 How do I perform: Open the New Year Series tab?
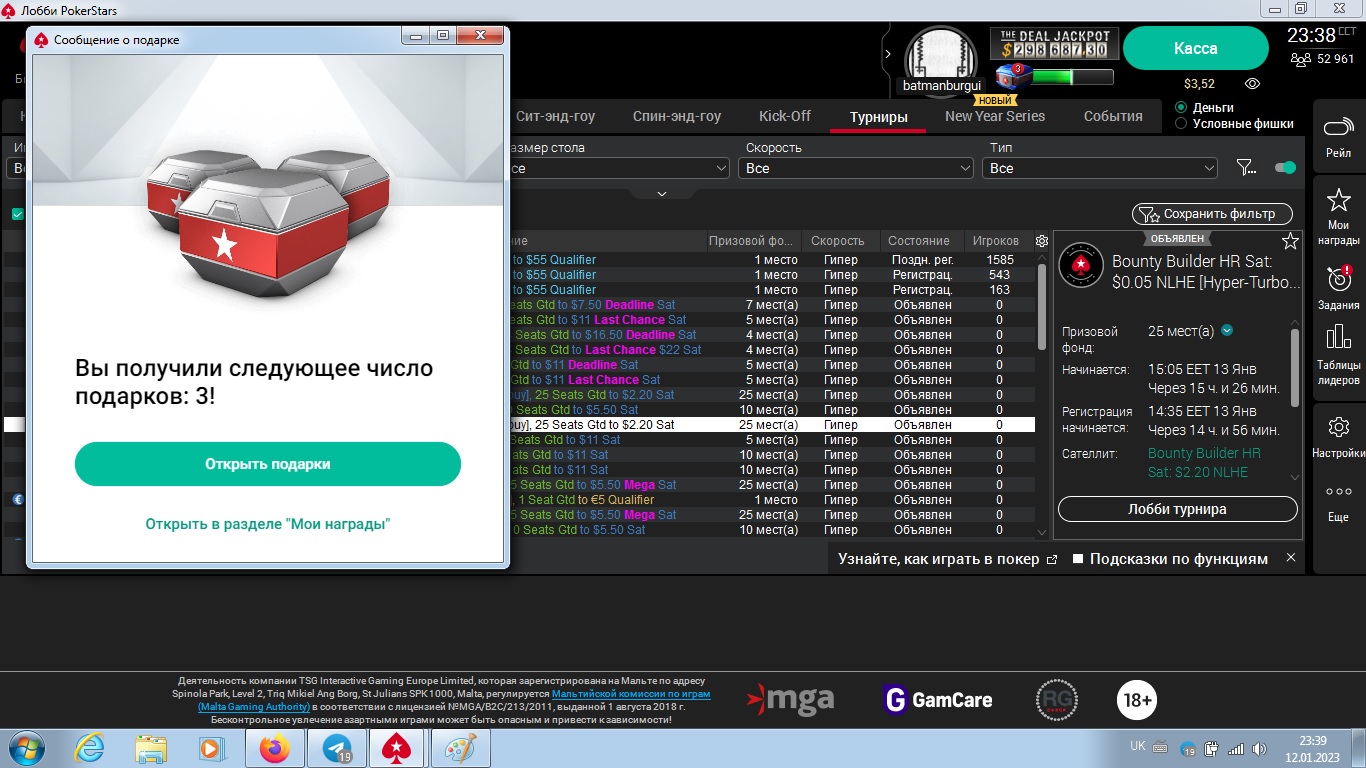point(995,116)
